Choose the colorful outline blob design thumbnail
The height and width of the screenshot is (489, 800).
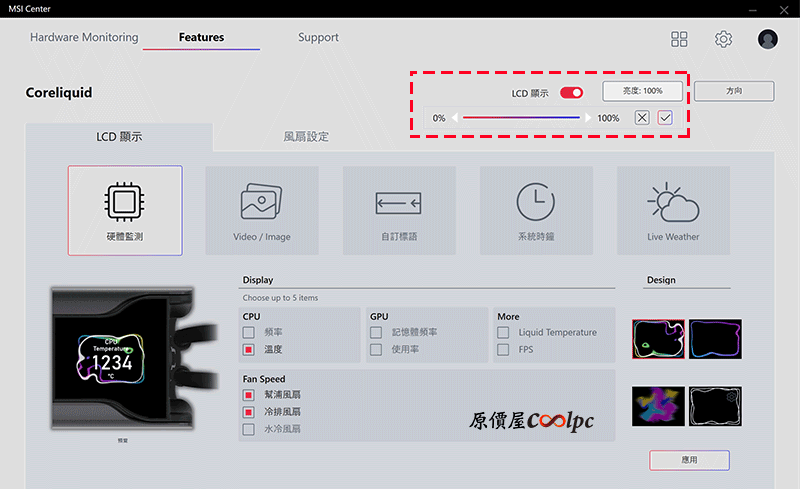coord(658,339)
